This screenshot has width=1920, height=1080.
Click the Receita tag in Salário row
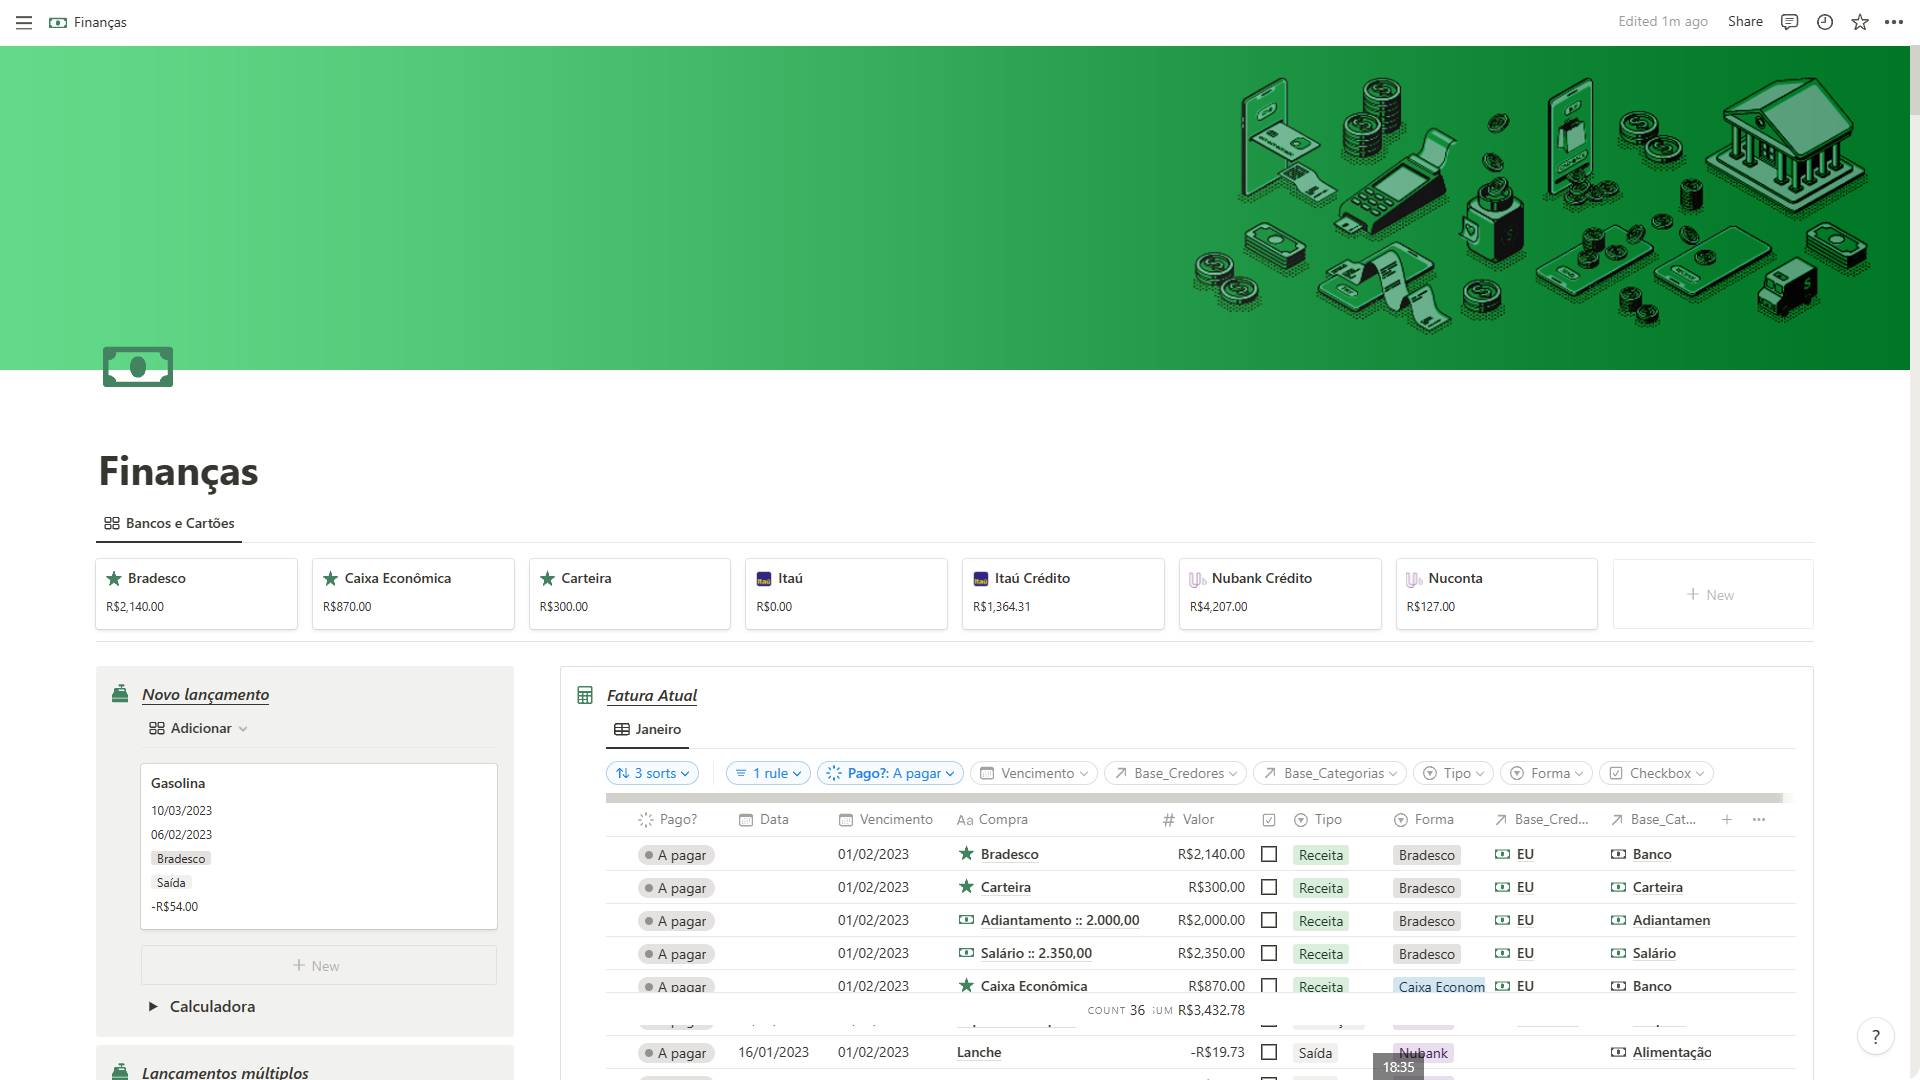click(1320, 954)
